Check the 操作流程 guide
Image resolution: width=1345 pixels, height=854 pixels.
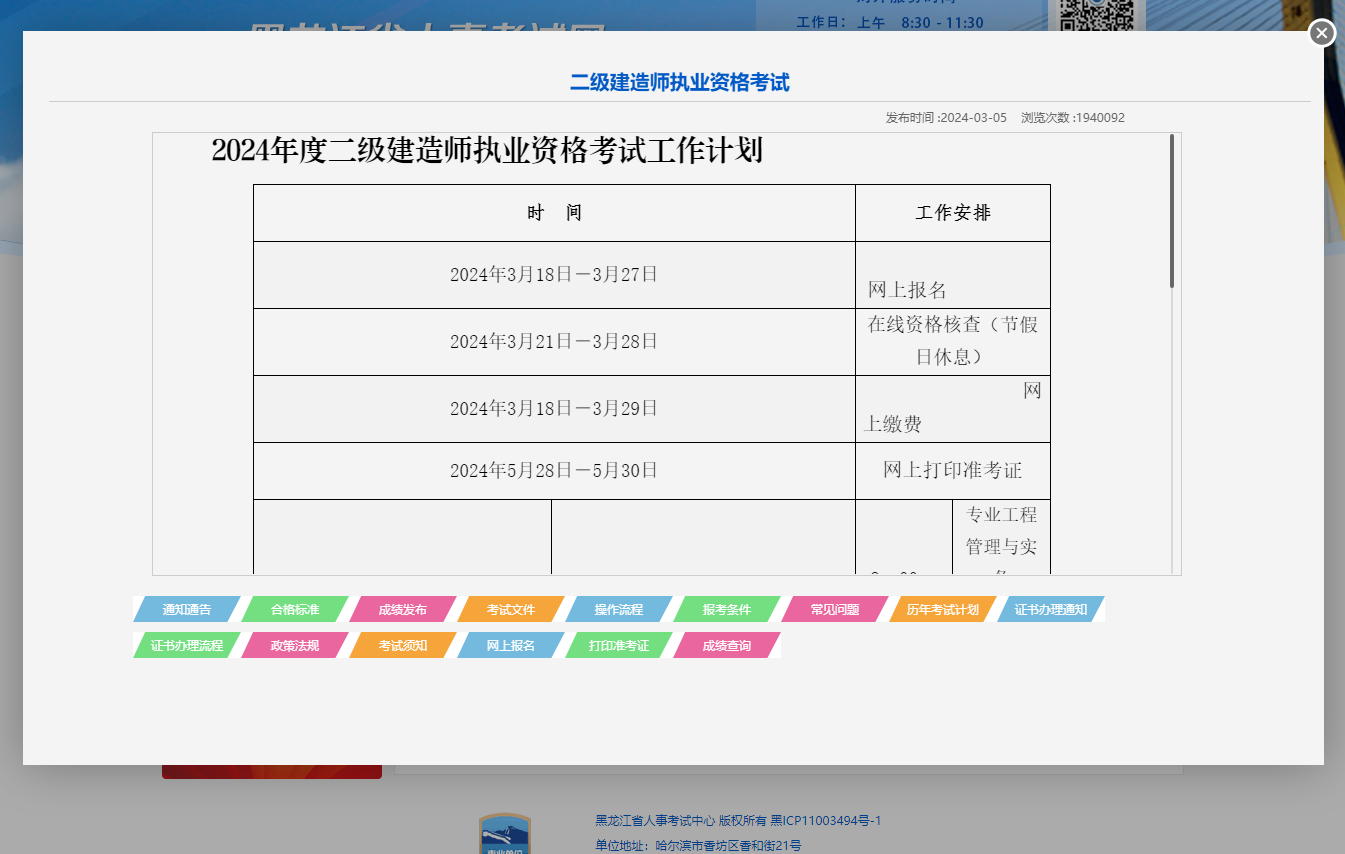[x=620, y=609]
